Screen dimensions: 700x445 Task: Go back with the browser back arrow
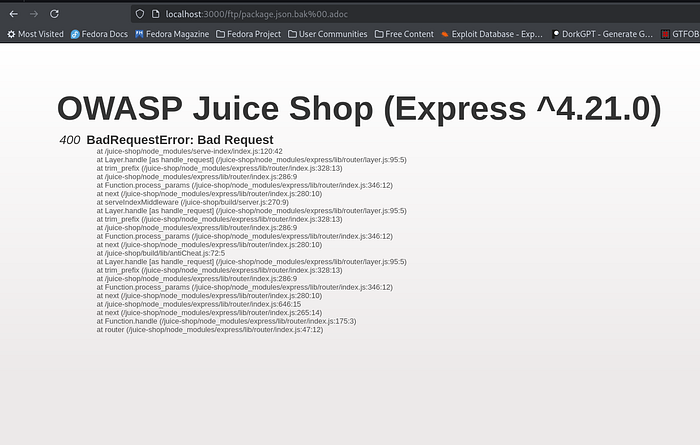(x=14, y=14)
